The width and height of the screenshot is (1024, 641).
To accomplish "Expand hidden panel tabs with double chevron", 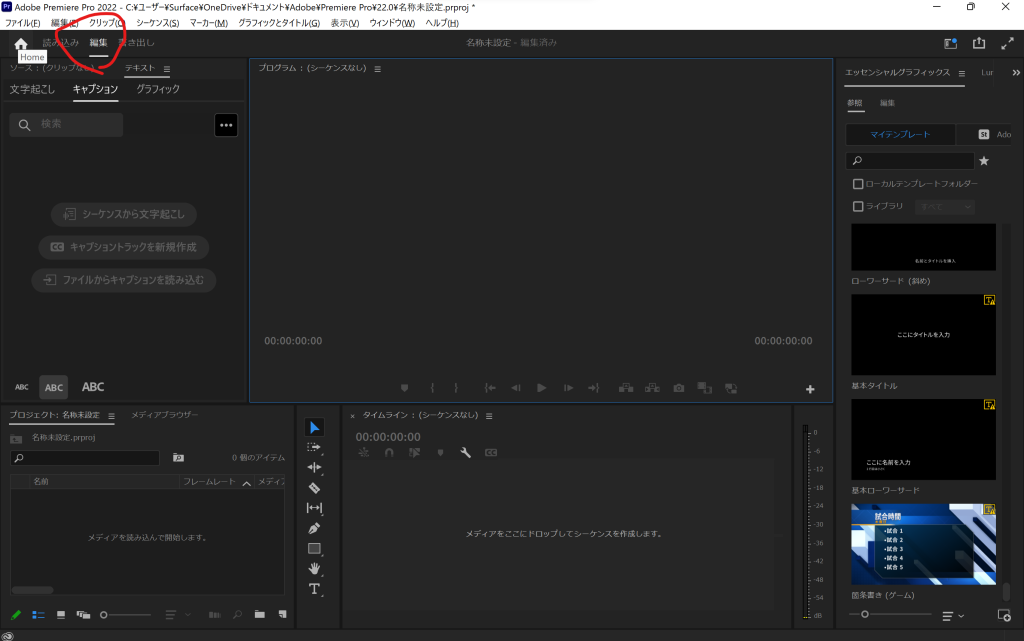I will point(1016,73).
